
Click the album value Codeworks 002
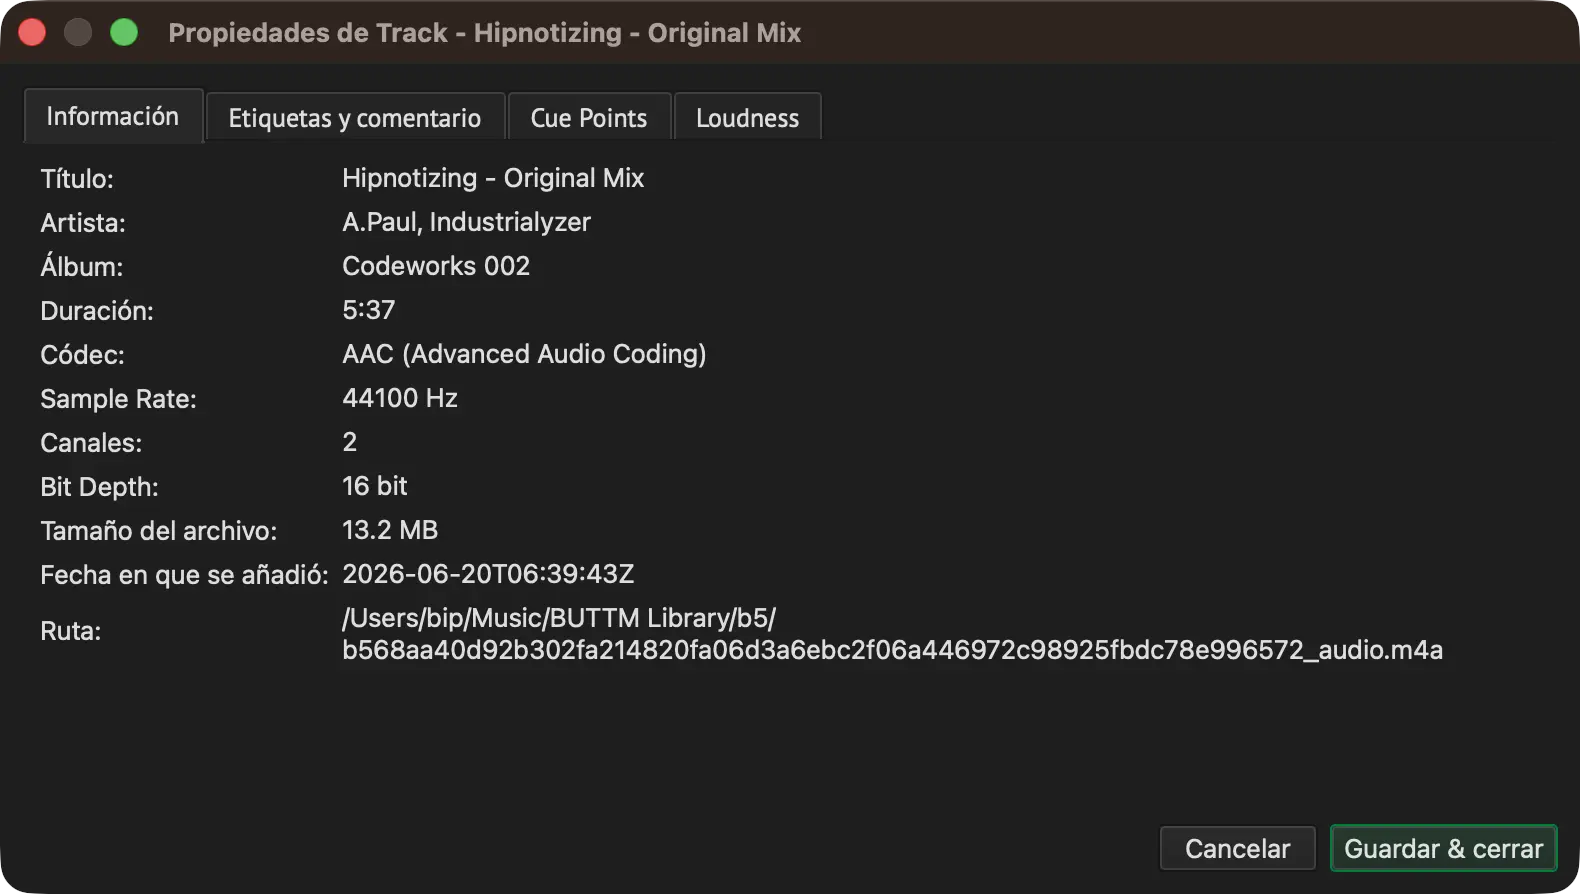(x=436, y=266)
